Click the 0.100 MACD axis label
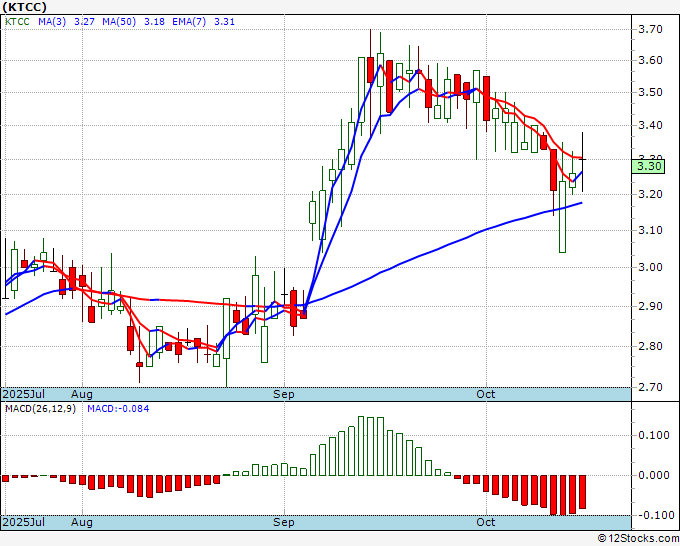The width and height of the screenshot is (680, 546). (x=654, y=435)
